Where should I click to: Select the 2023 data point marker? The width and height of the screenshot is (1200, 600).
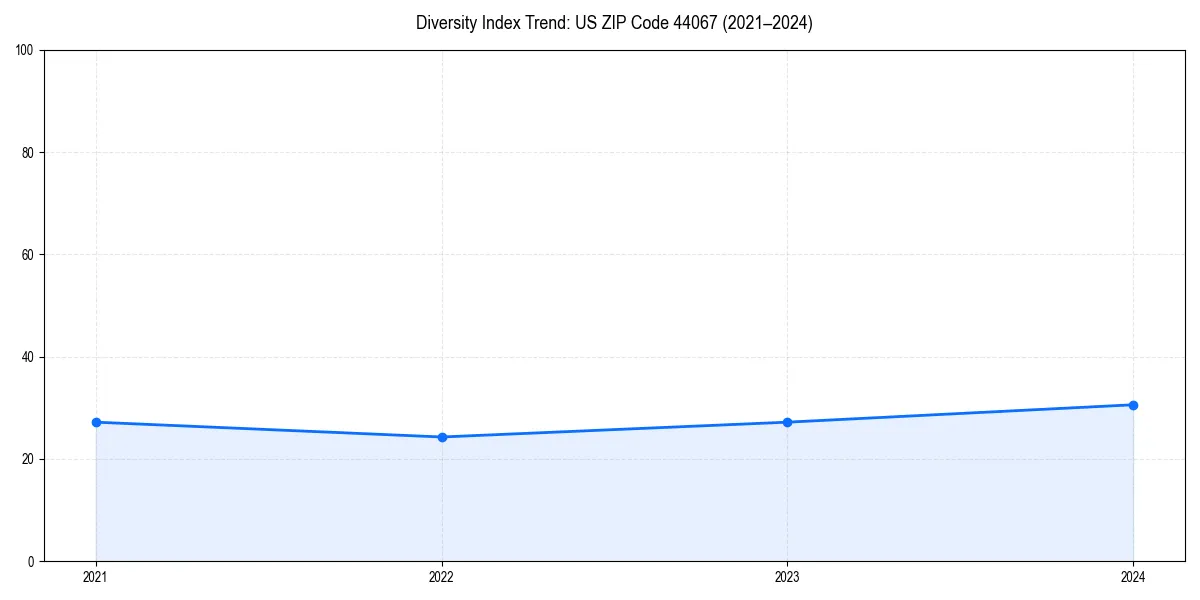click(x=787, y=422)
